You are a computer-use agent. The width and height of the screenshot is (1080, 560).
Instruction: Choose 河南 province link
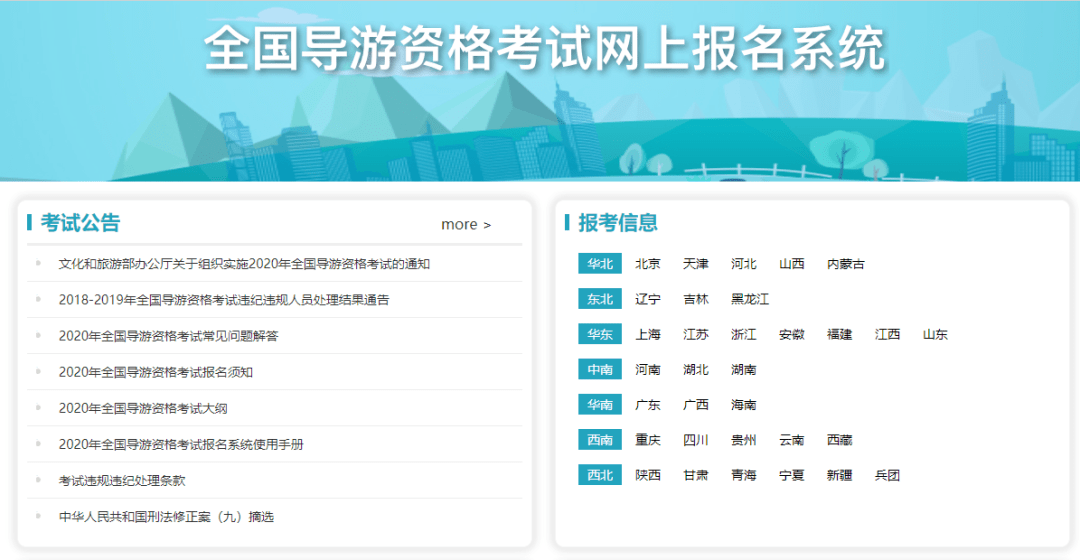coord(647,369)
